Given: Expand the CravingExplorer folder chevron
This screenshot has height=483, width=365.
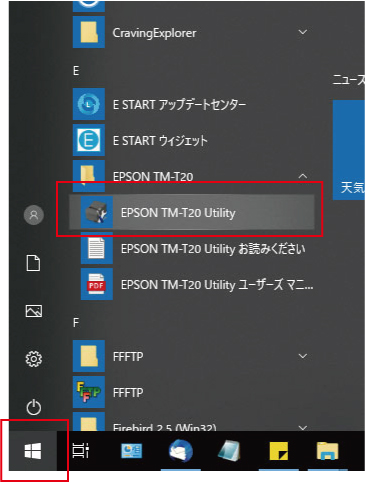Looking at the screenshot, I should [x=303, y=32].
